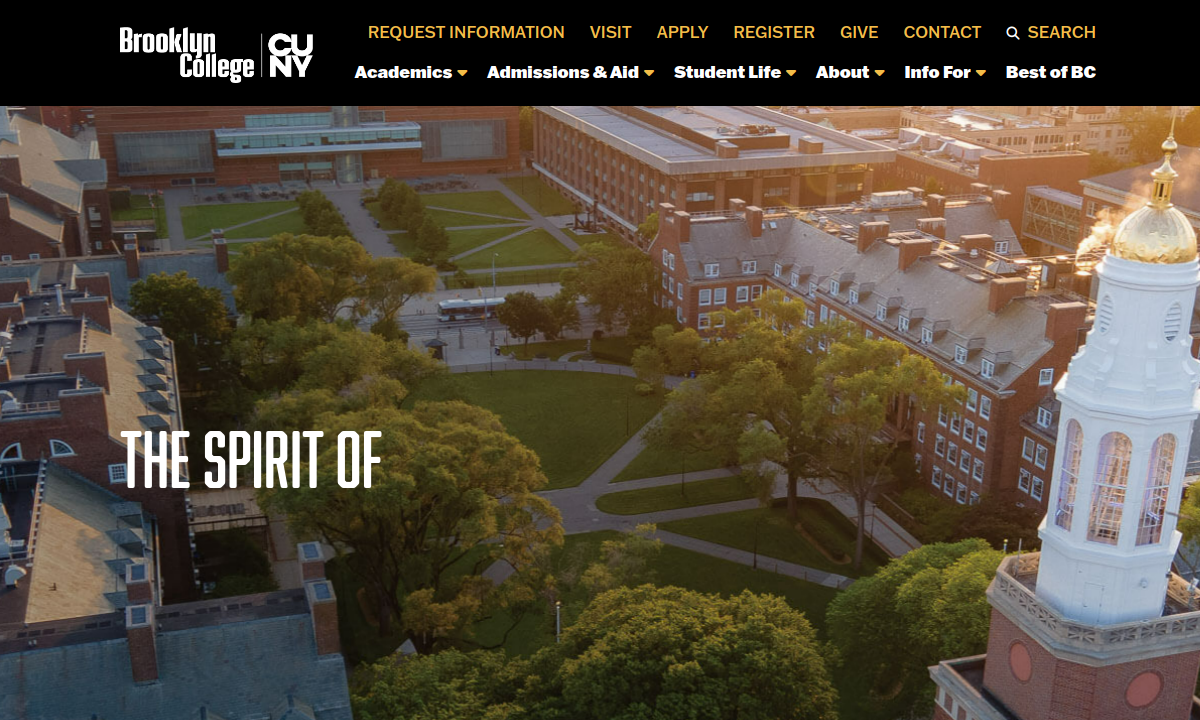This screenshot has height=720, width=1200.
Task: Click the search magnifier icon
Action: click(1013, 33)
